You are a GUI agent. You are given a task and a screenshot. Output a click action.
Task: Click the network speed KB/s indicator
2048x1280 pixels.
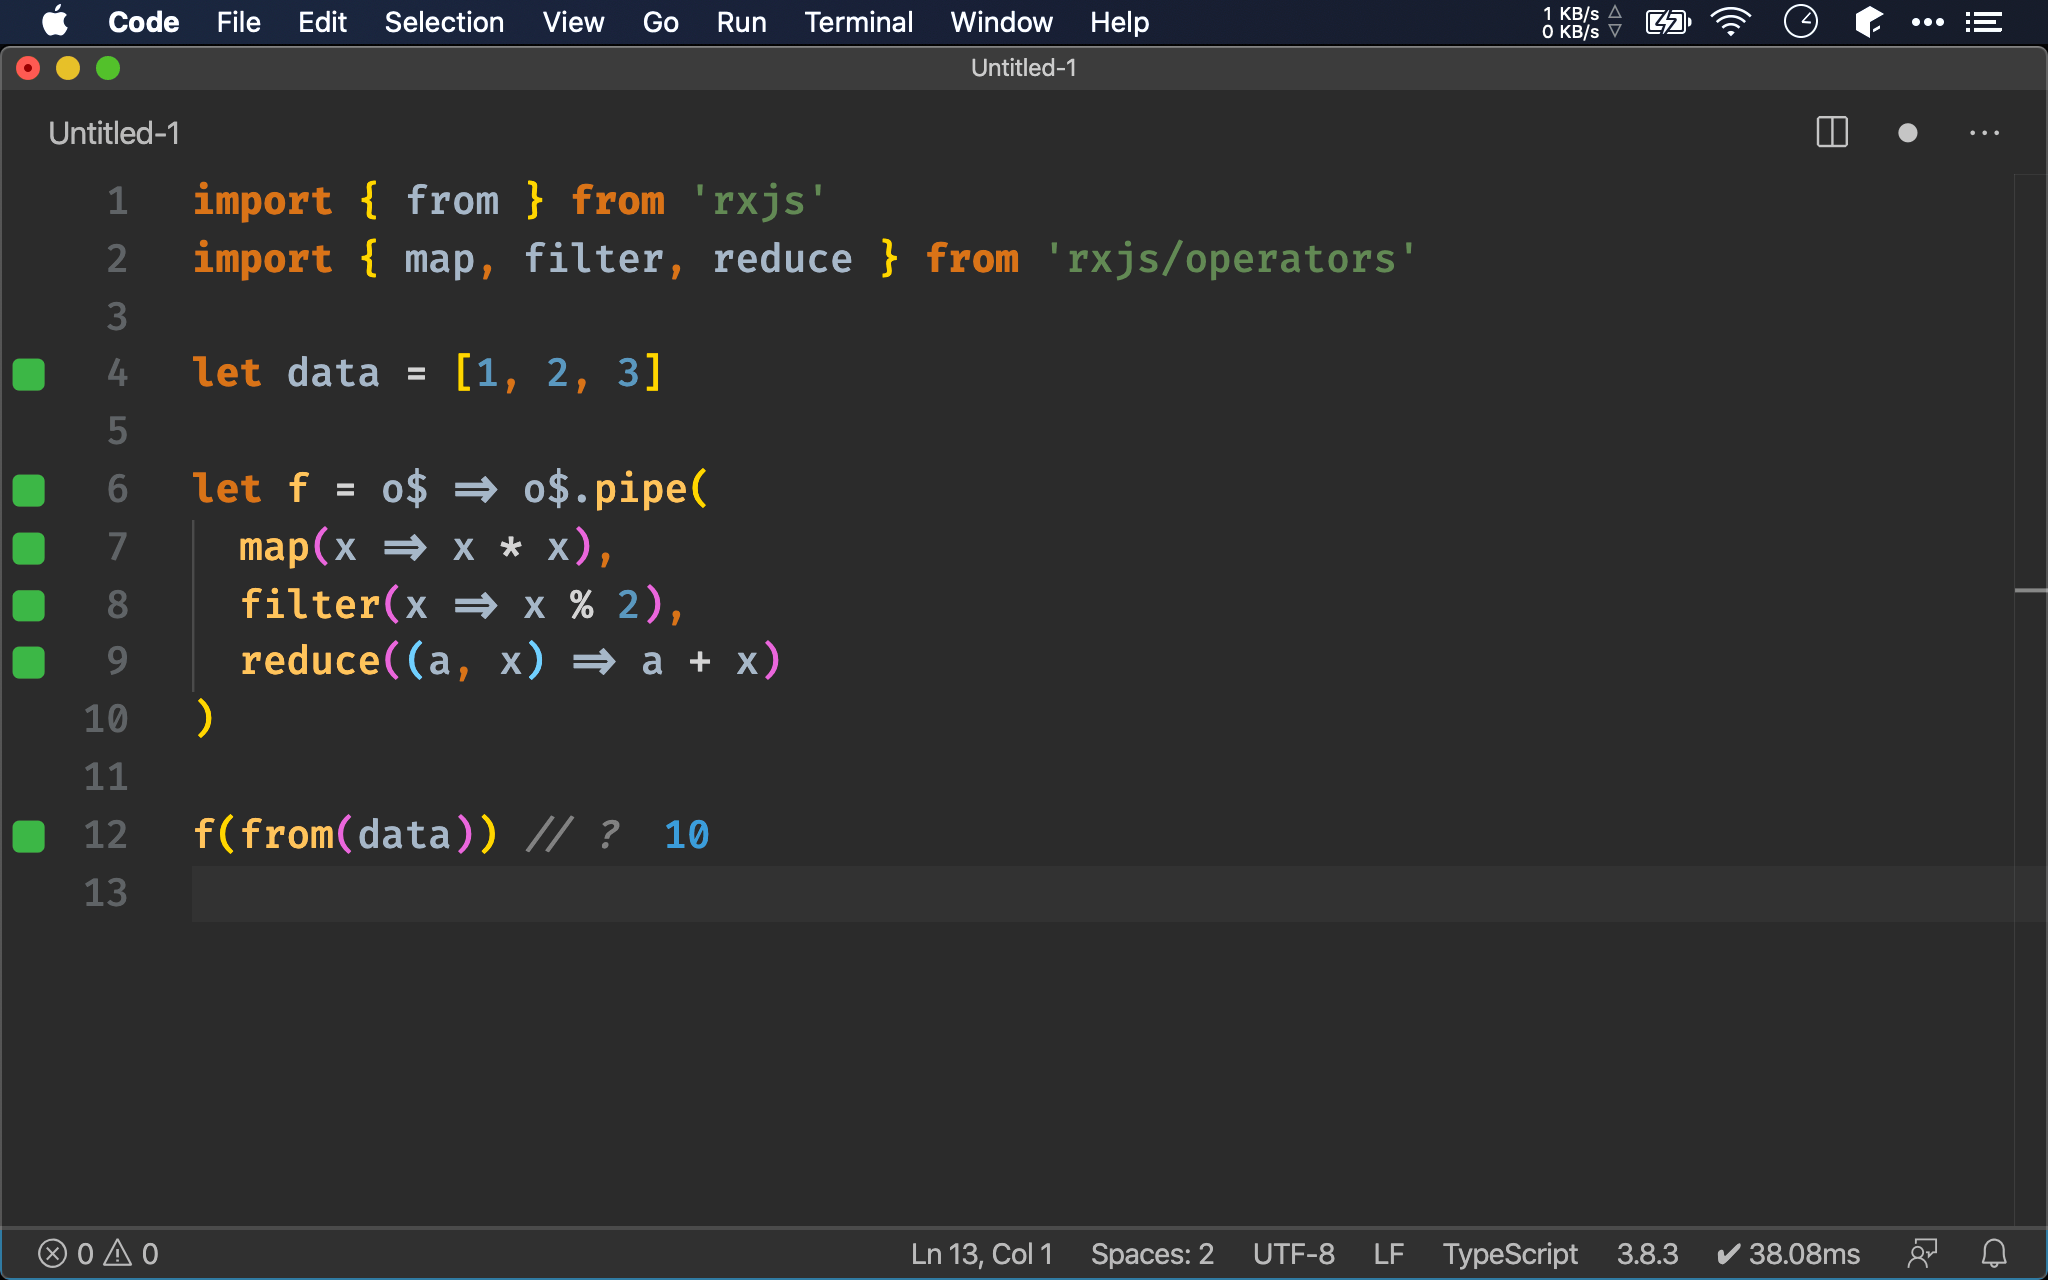coord(1581,22)
